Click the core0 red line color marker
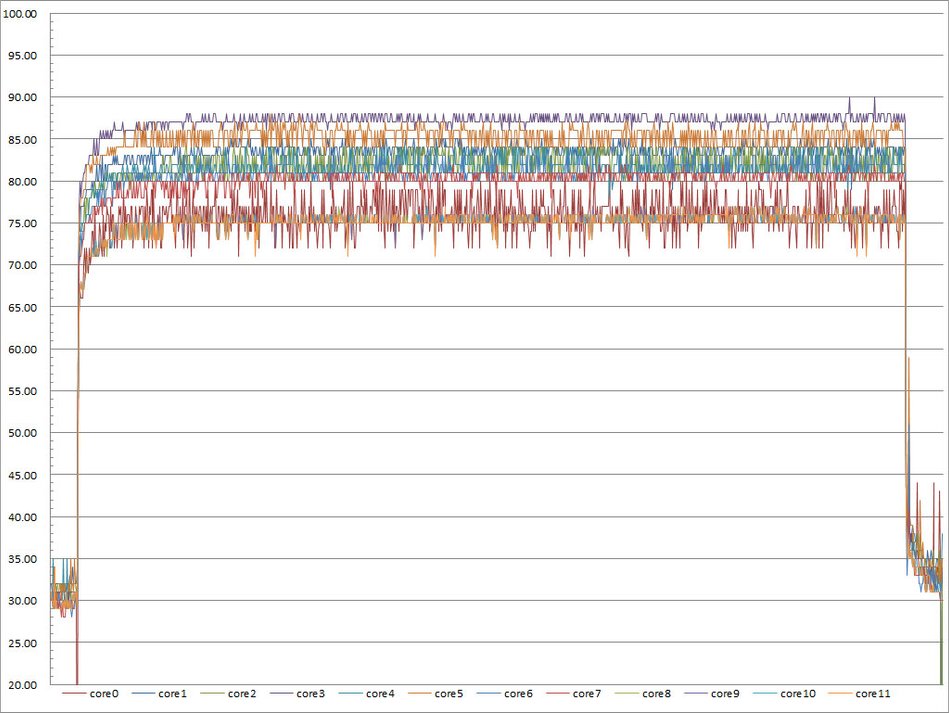Viewport: 949px width, 713px height. [x=74, y=694]
